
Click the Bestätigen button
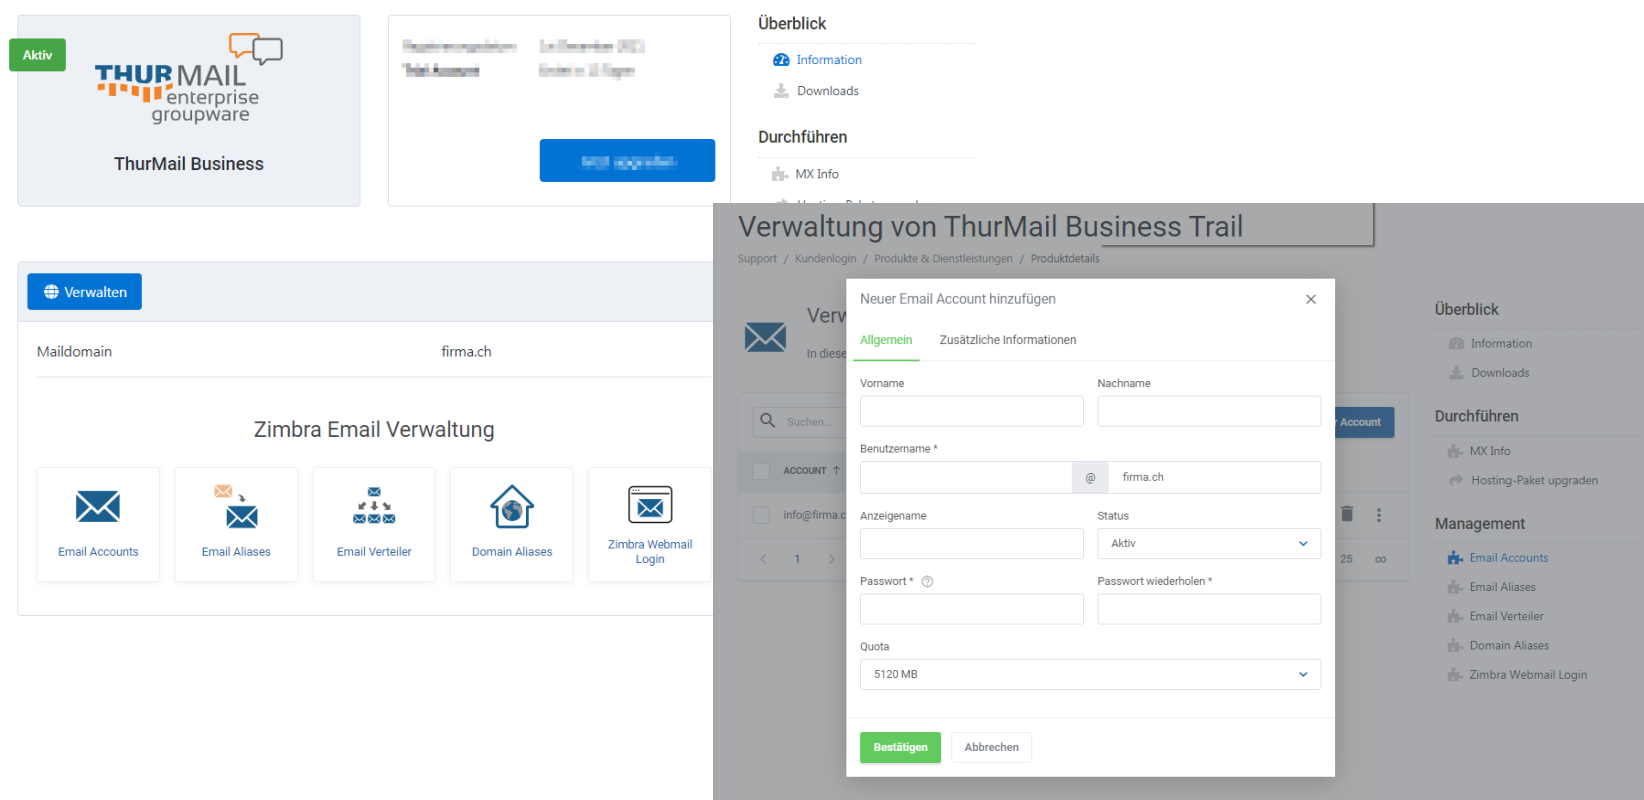(900, 747)
